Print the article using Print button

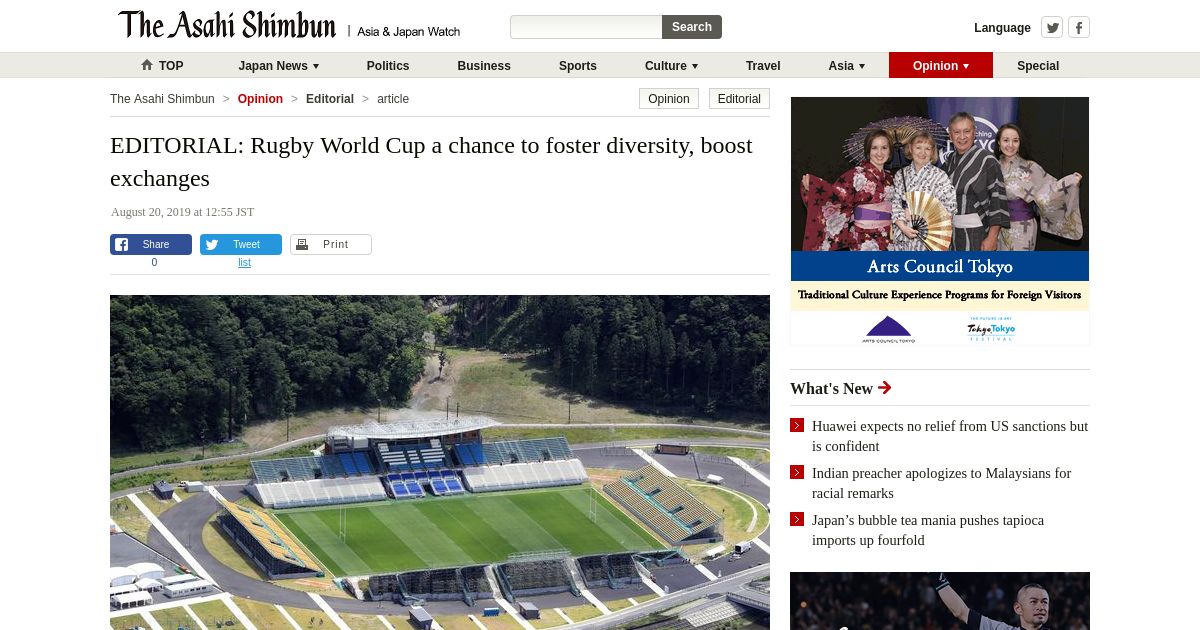331,244
